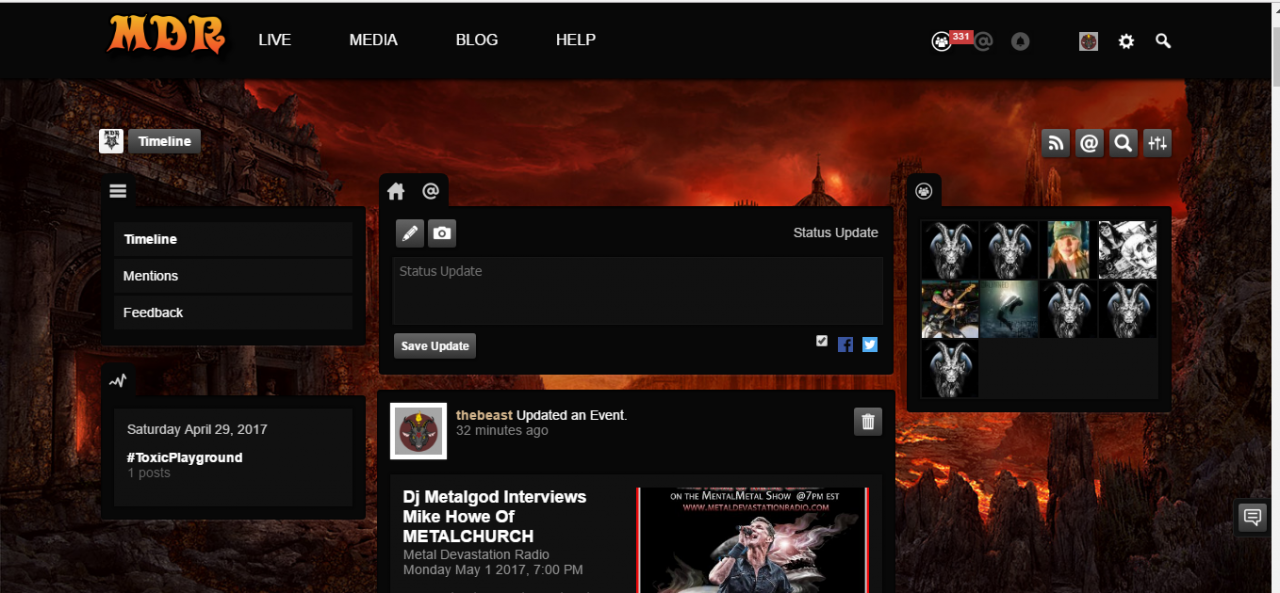Open the METALCHURCH event poster image

click(752, 540)
